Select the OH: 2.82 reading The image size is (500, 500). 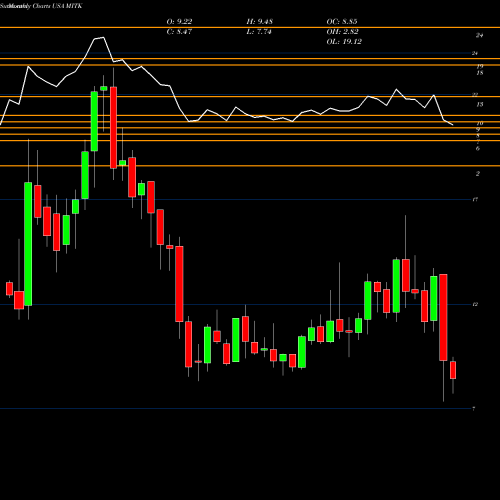tap(343, 32)
